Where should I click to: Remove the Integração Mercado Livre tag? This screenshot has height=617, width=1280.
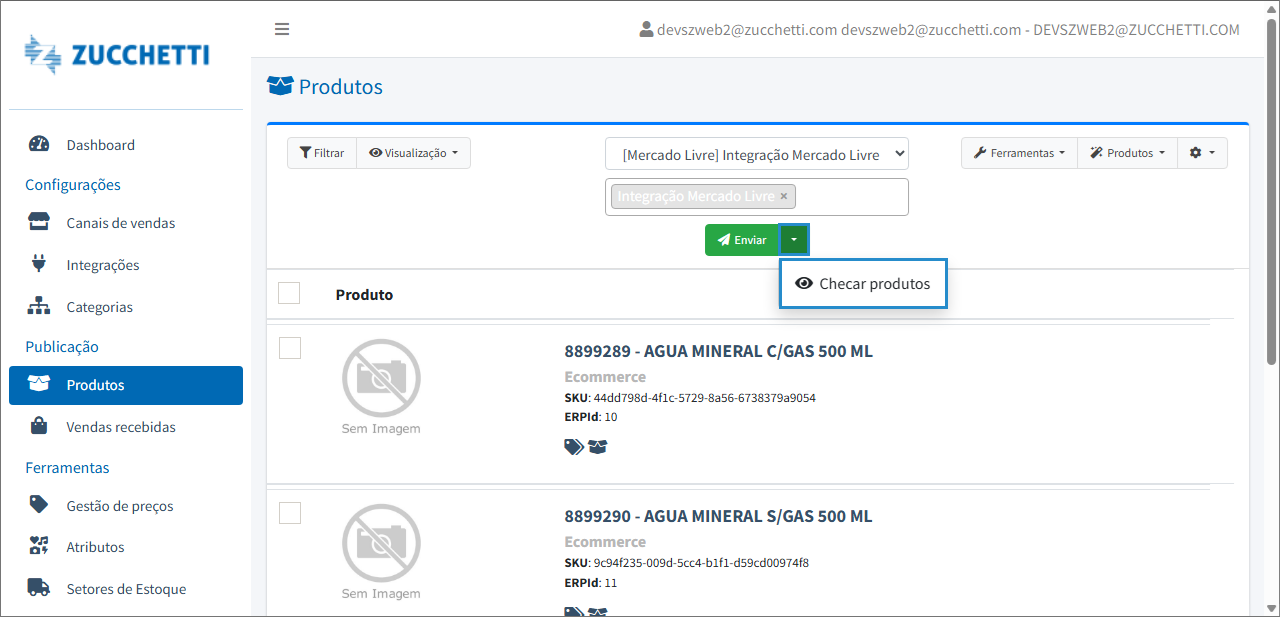click(x=784, y=196)
